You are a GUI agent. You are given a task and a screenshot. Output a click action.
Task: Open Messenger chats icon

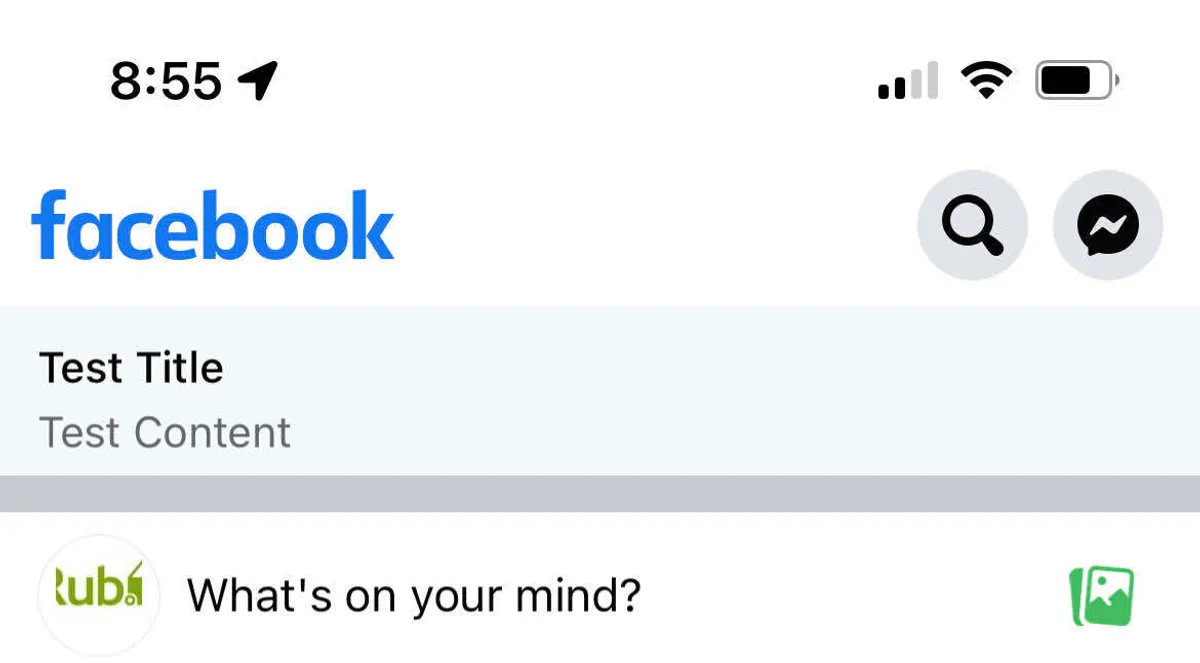click(1108, 226)
